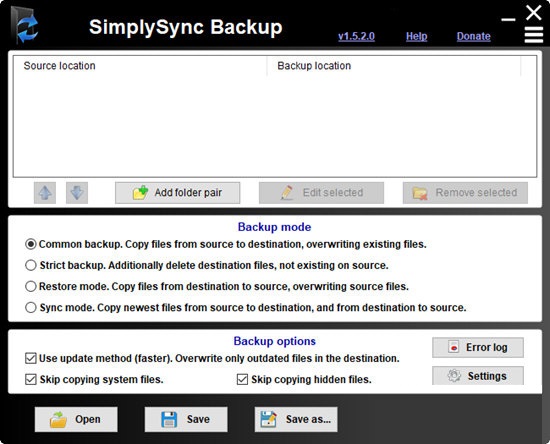Viewport: 550px width, 444px height.
Task: Open the Donate link
Action: (474, 36)
